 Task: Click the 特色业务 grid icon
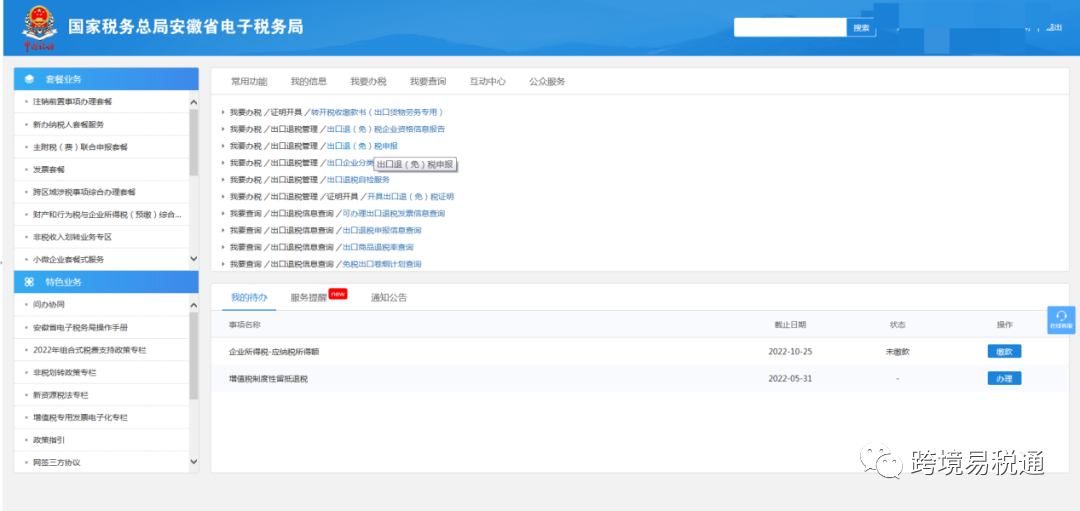(x=29, y=282)
